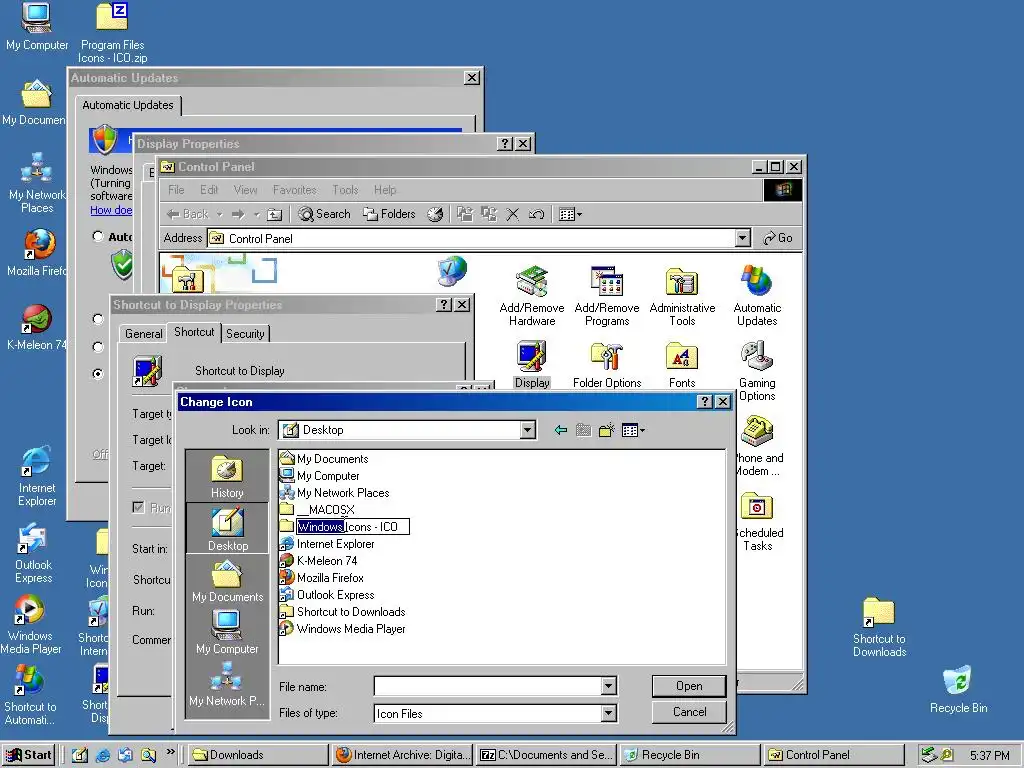The width and height of the screenshot is (1024, 768).
Task: Go up one level in Change Icon dialog
Action: tap(583, 430)
